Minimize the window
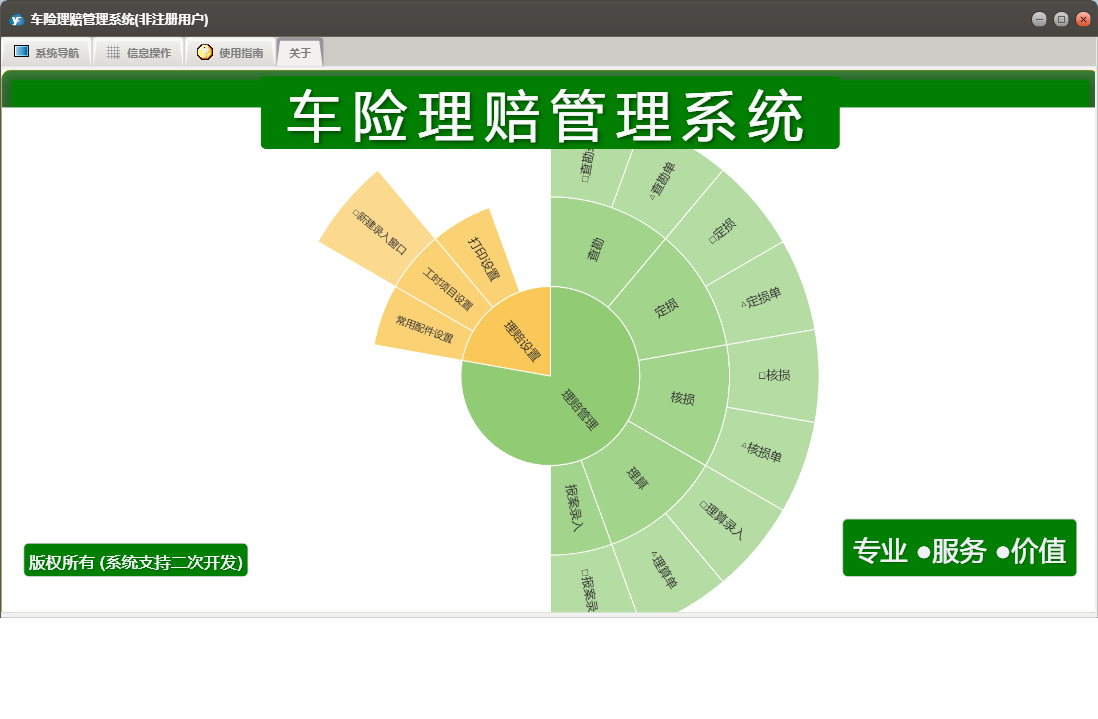1098x719 pixels. (1039, 20)
